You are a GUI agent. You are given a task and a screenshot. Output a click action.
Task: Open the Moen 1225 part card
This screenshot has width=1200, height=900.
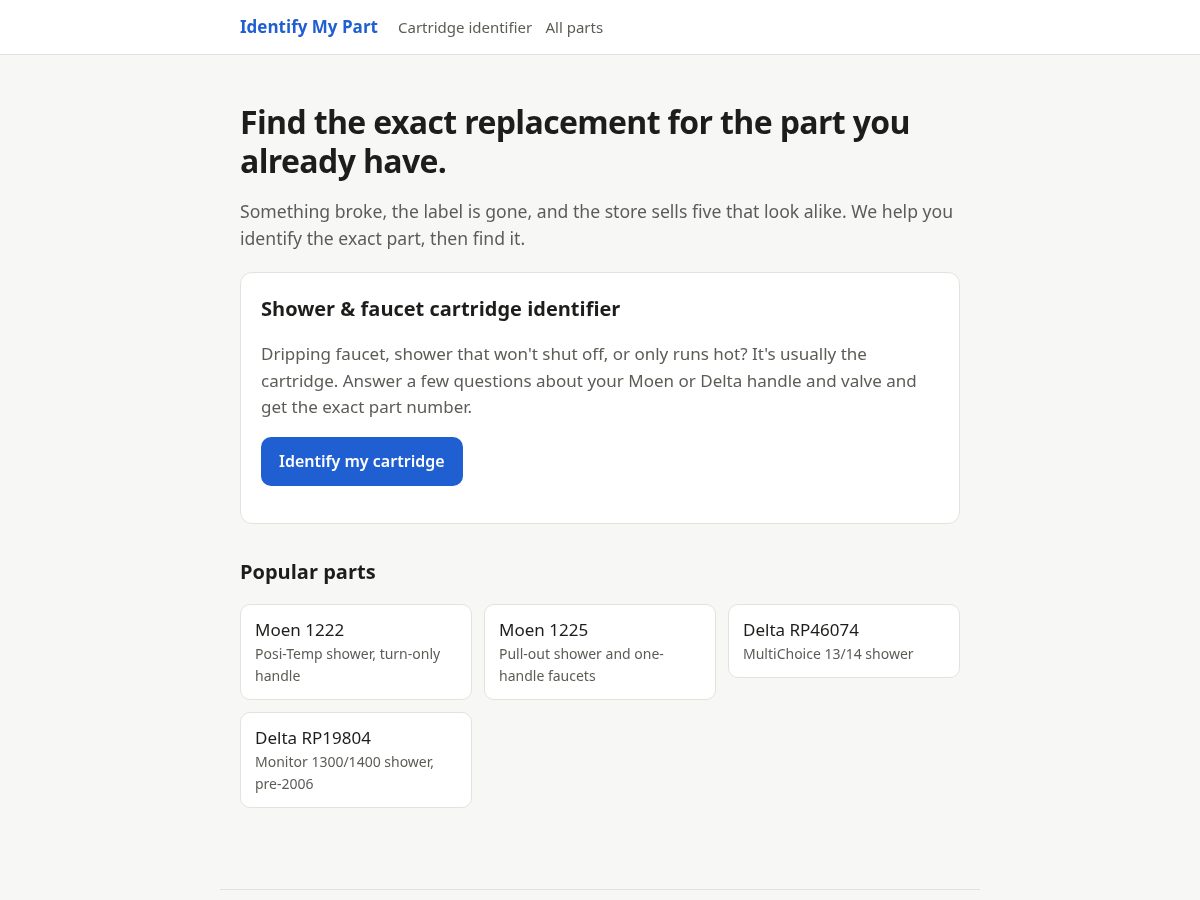600,652
